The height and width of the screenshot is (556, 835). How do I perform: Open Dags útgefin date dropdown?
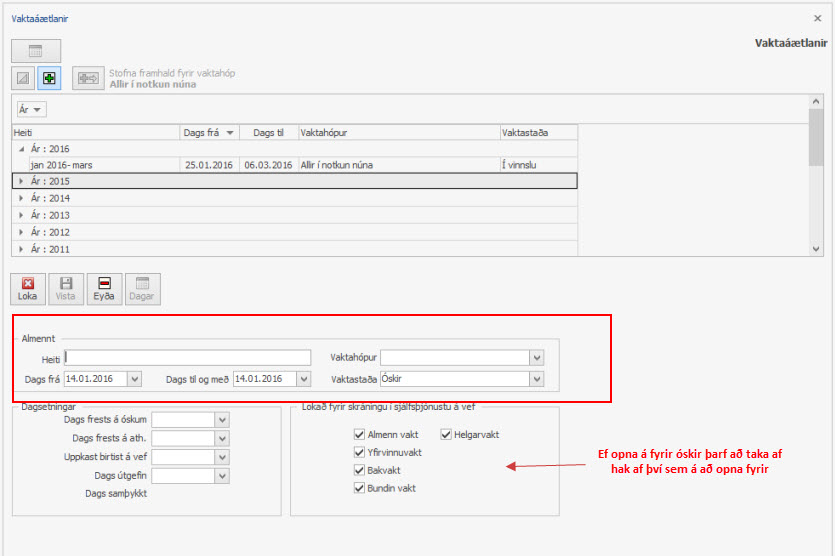coord(223,476)
